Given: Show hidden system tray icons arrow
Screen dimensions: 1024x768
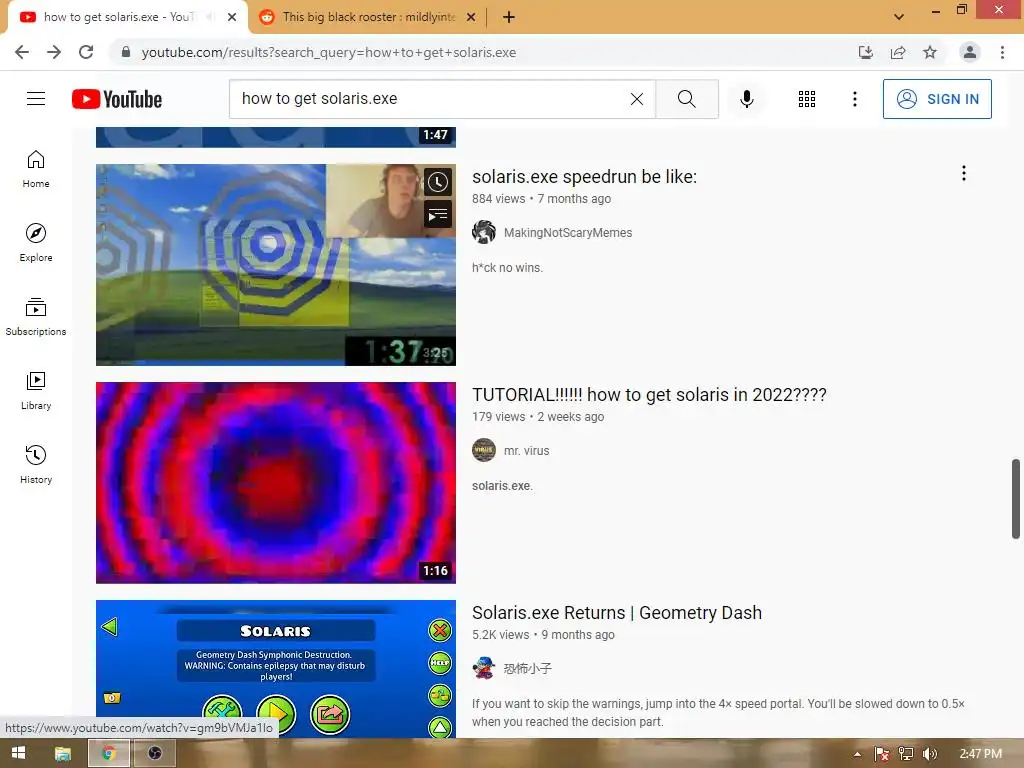Looking at the screenshot, I should pos(857,754).
